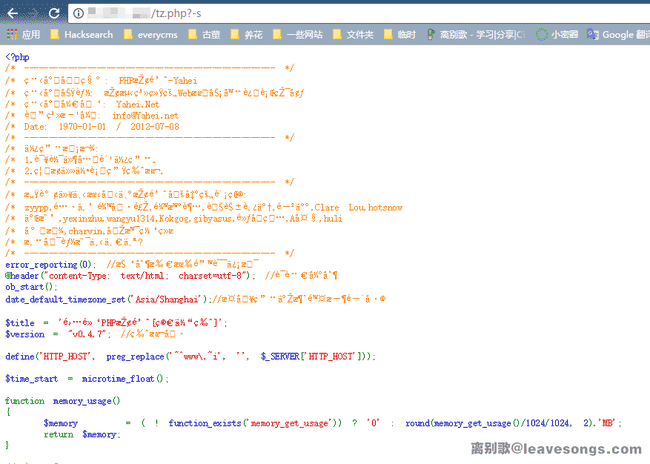Image resolution: width=650 pixels, height=464 pixels.
Task: View site information icon in address bar
Action: tap(78, 12)
